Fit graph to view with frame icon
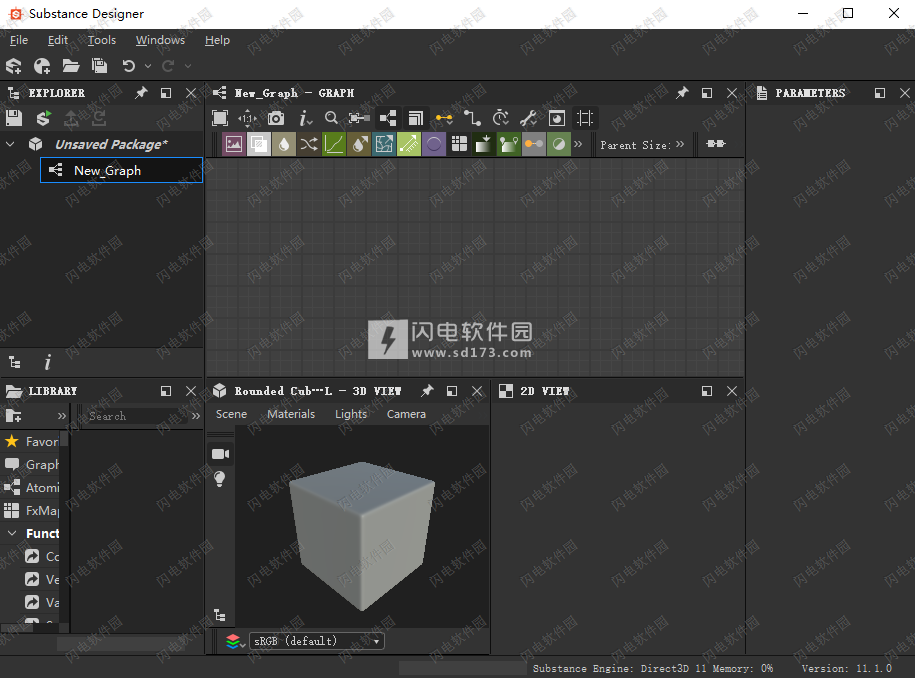The image size is (915, 678). coord(220,118)
